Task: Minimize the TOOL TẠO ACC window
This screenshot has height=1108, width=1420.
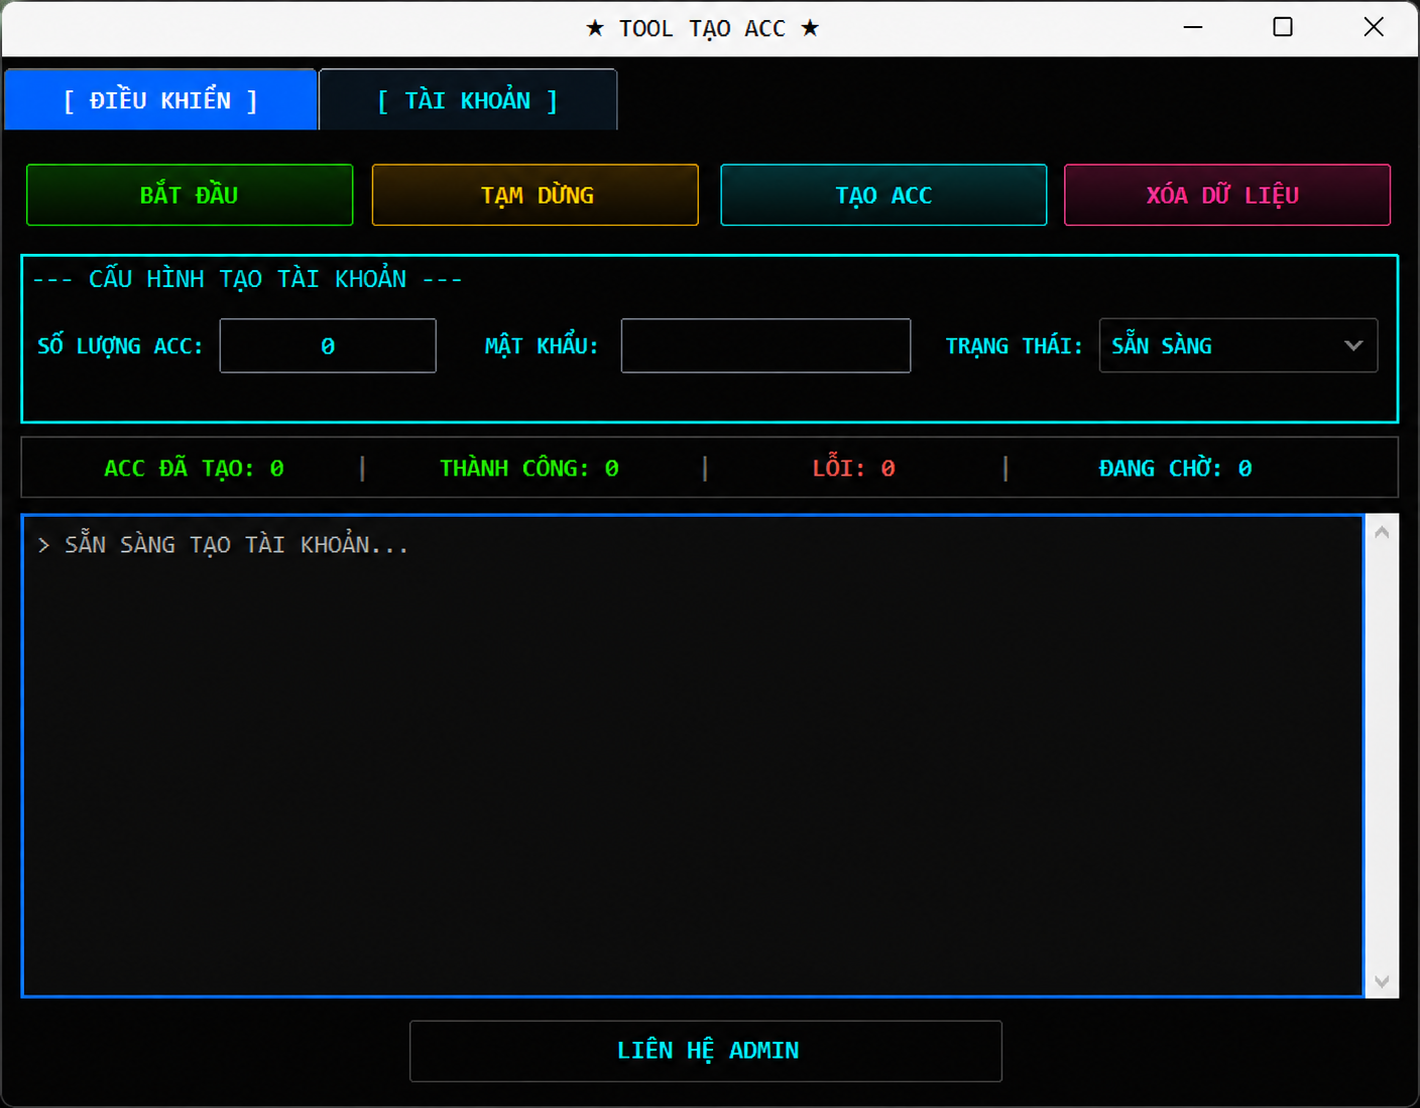Action: click(1193, 28)
